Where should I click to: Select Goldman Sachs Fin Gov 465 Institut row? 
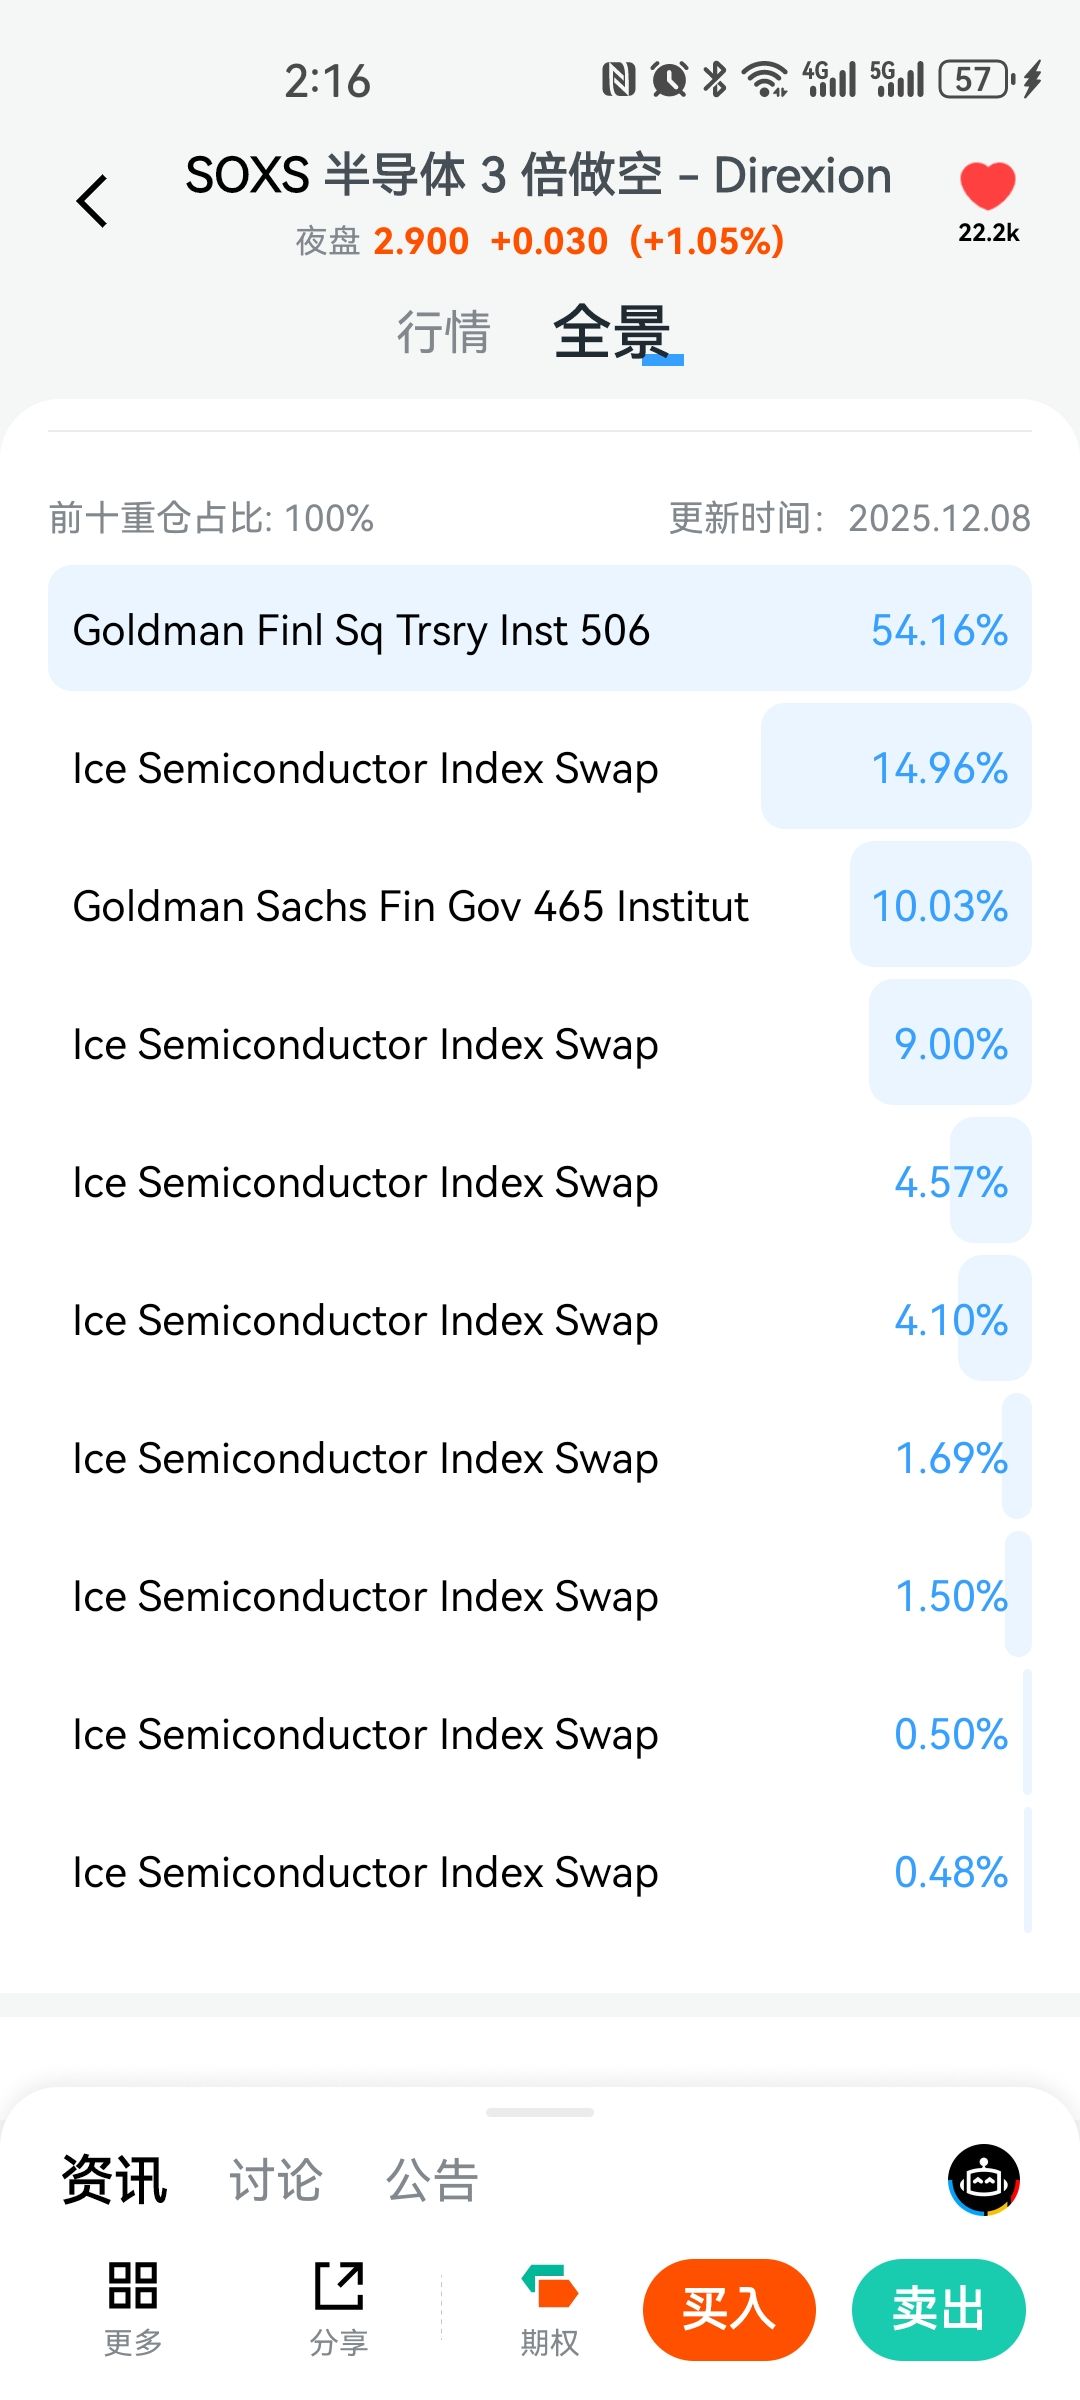click(540, 905)
